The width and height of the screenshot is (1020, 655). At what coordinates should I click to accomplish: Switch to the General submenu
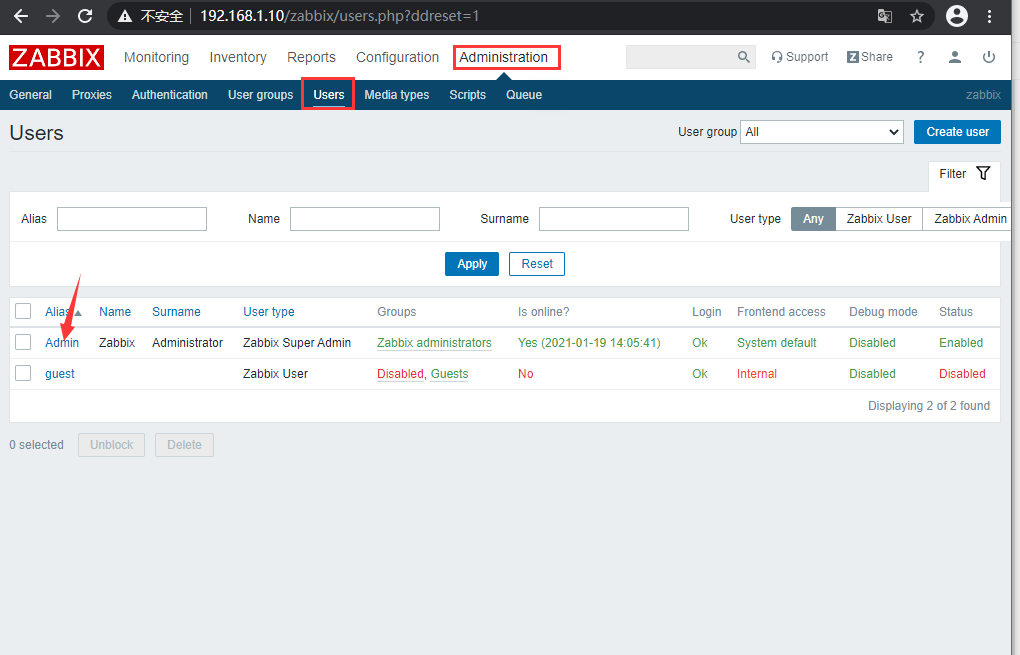coord(31,95)
